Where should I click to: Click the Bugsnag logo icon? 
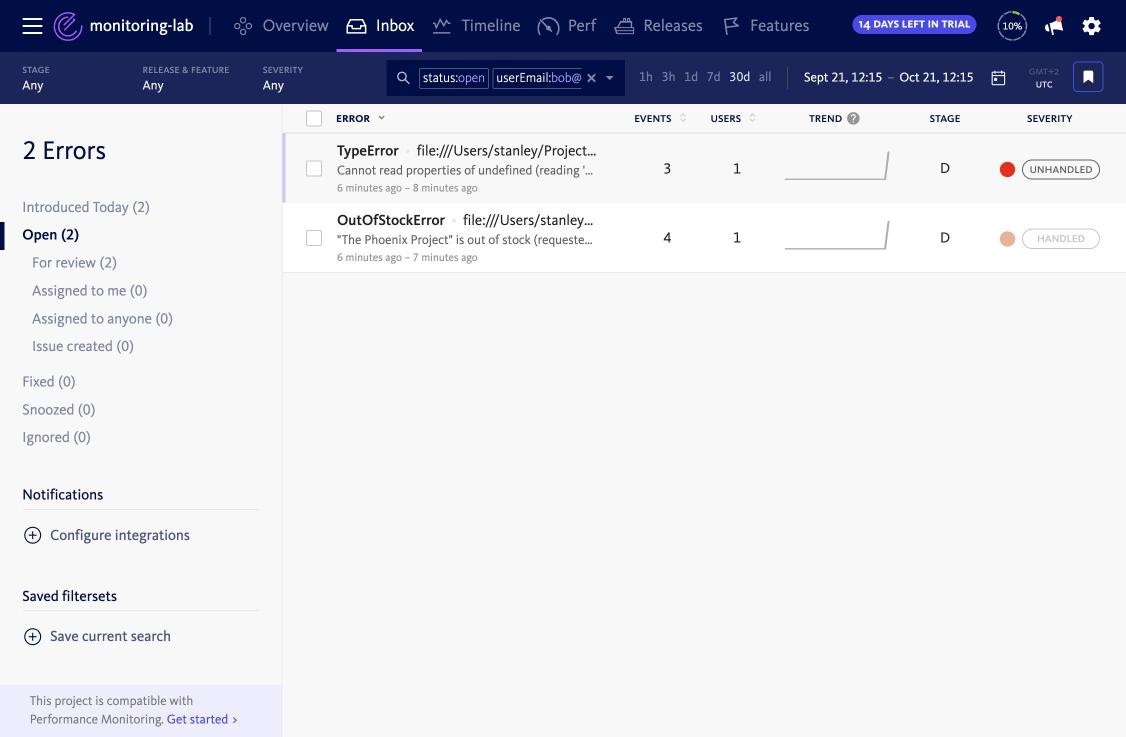68,26
